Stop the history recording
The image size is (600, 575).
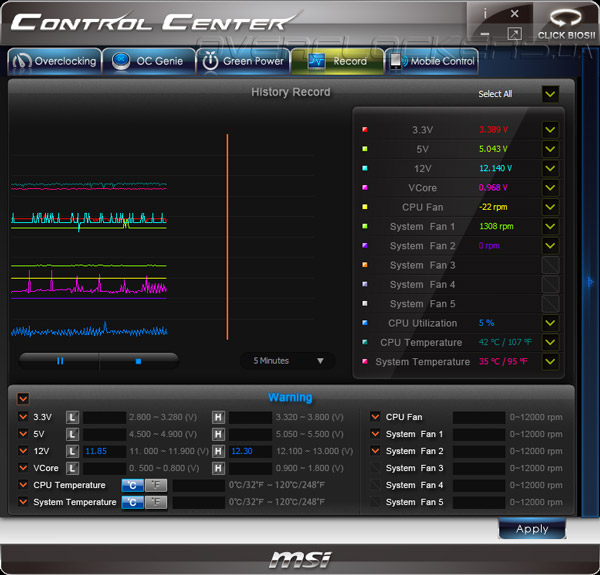tap(139, 361)
